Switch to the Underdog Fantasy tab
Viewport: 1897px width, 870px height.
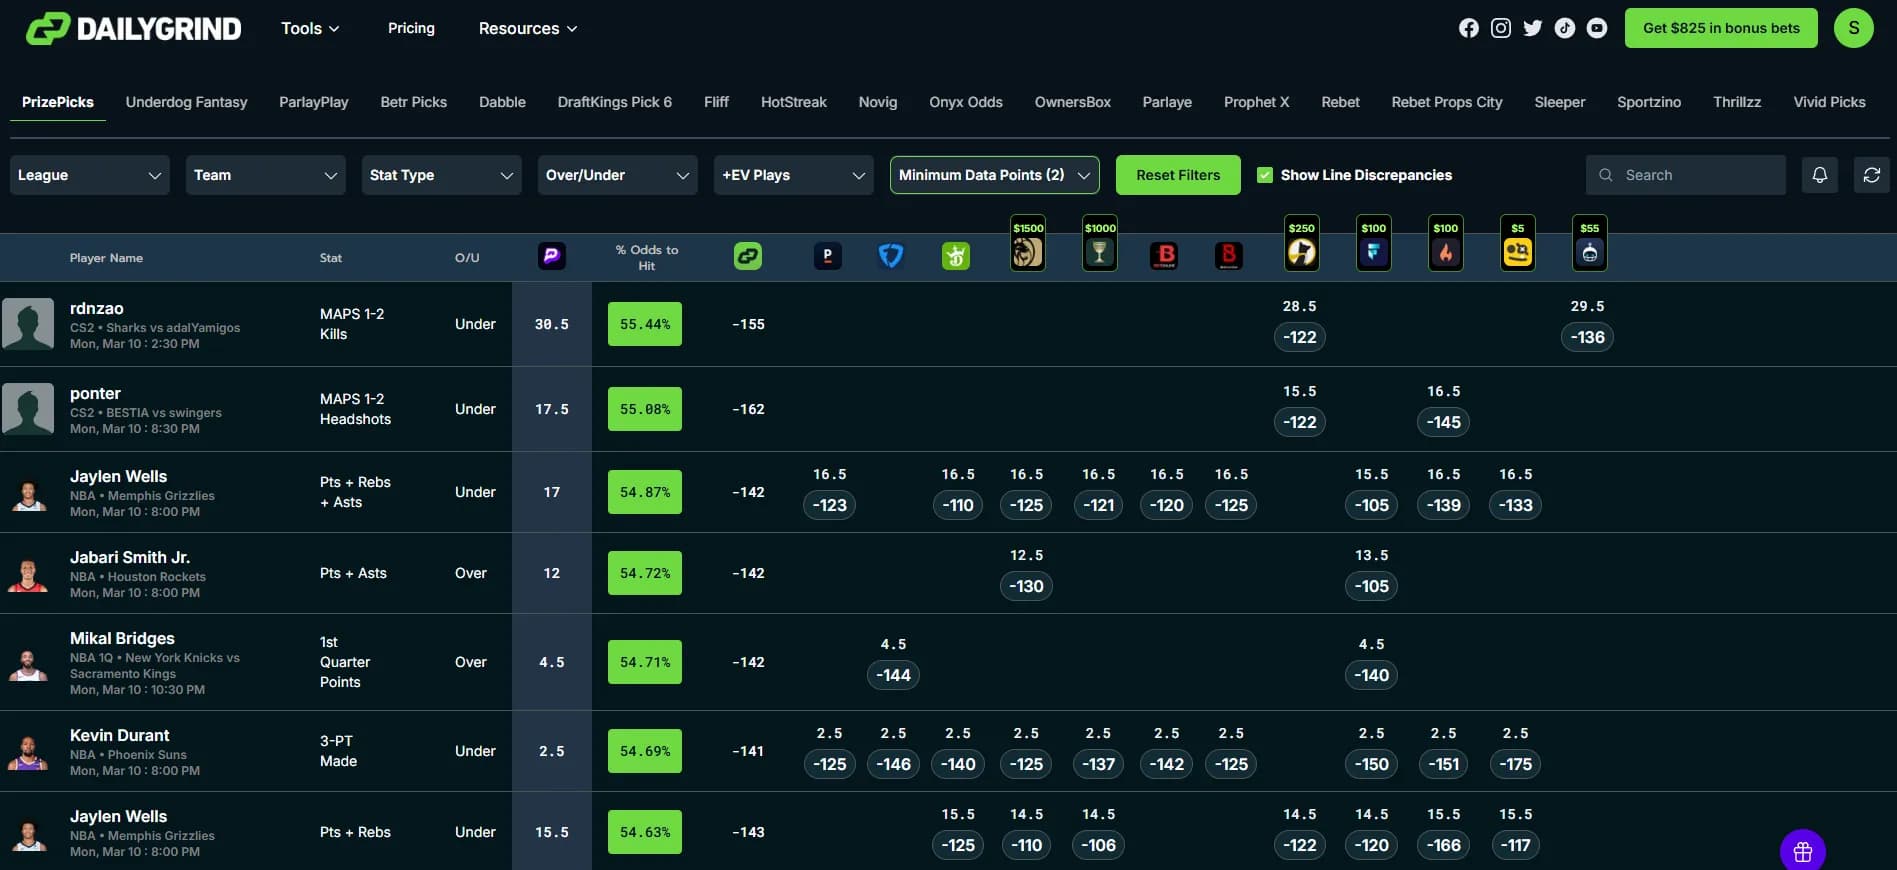coord(186,102)
